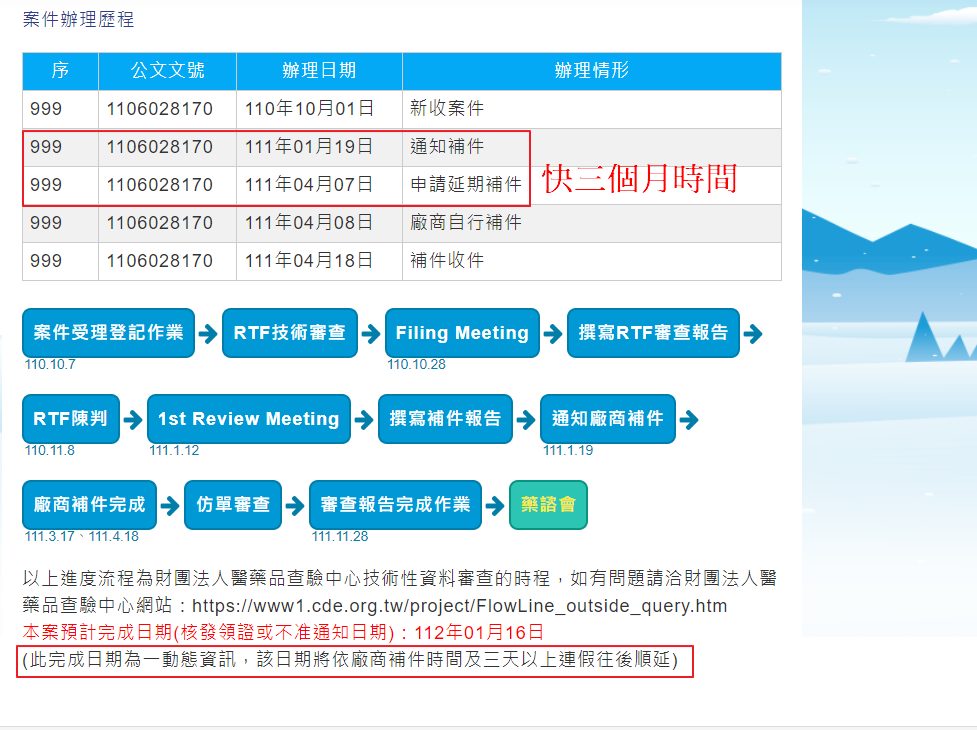Click the 審查報告完成作業 node
This screenshot has width=977, height=730.
396,505
